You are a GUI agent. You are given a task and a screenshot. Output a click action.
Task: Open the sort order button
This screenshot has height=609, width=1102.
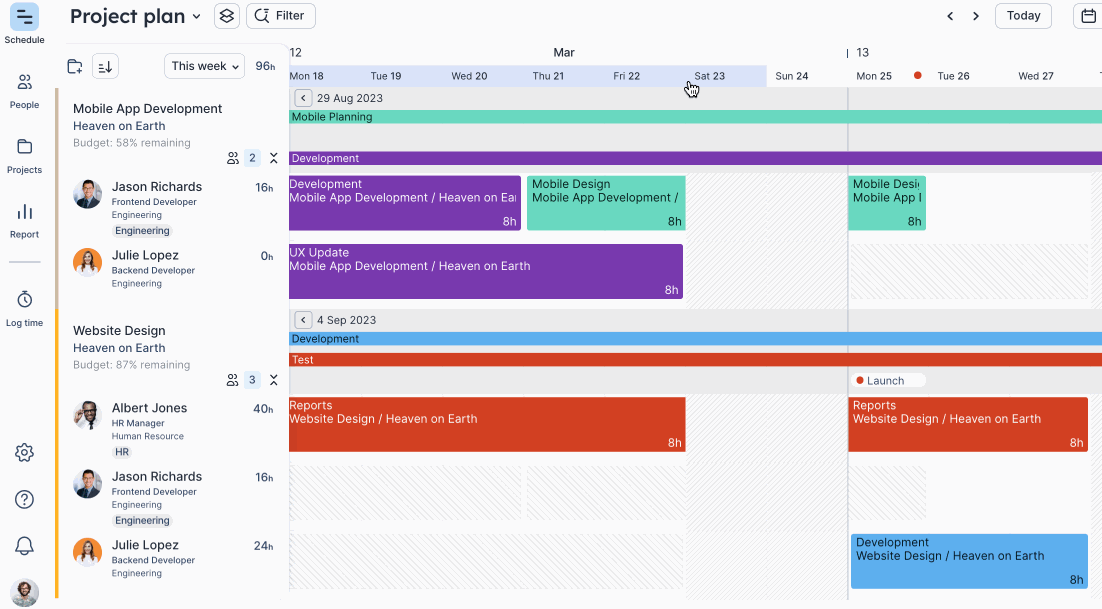tap(105, 67)
